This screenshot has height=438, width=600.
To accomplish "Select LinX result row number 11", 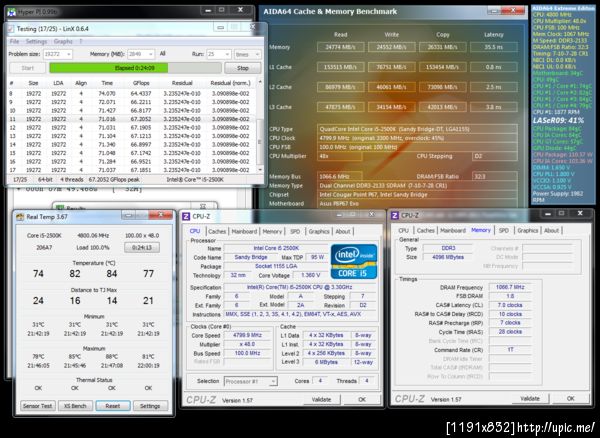I will [x=132, y=119].
